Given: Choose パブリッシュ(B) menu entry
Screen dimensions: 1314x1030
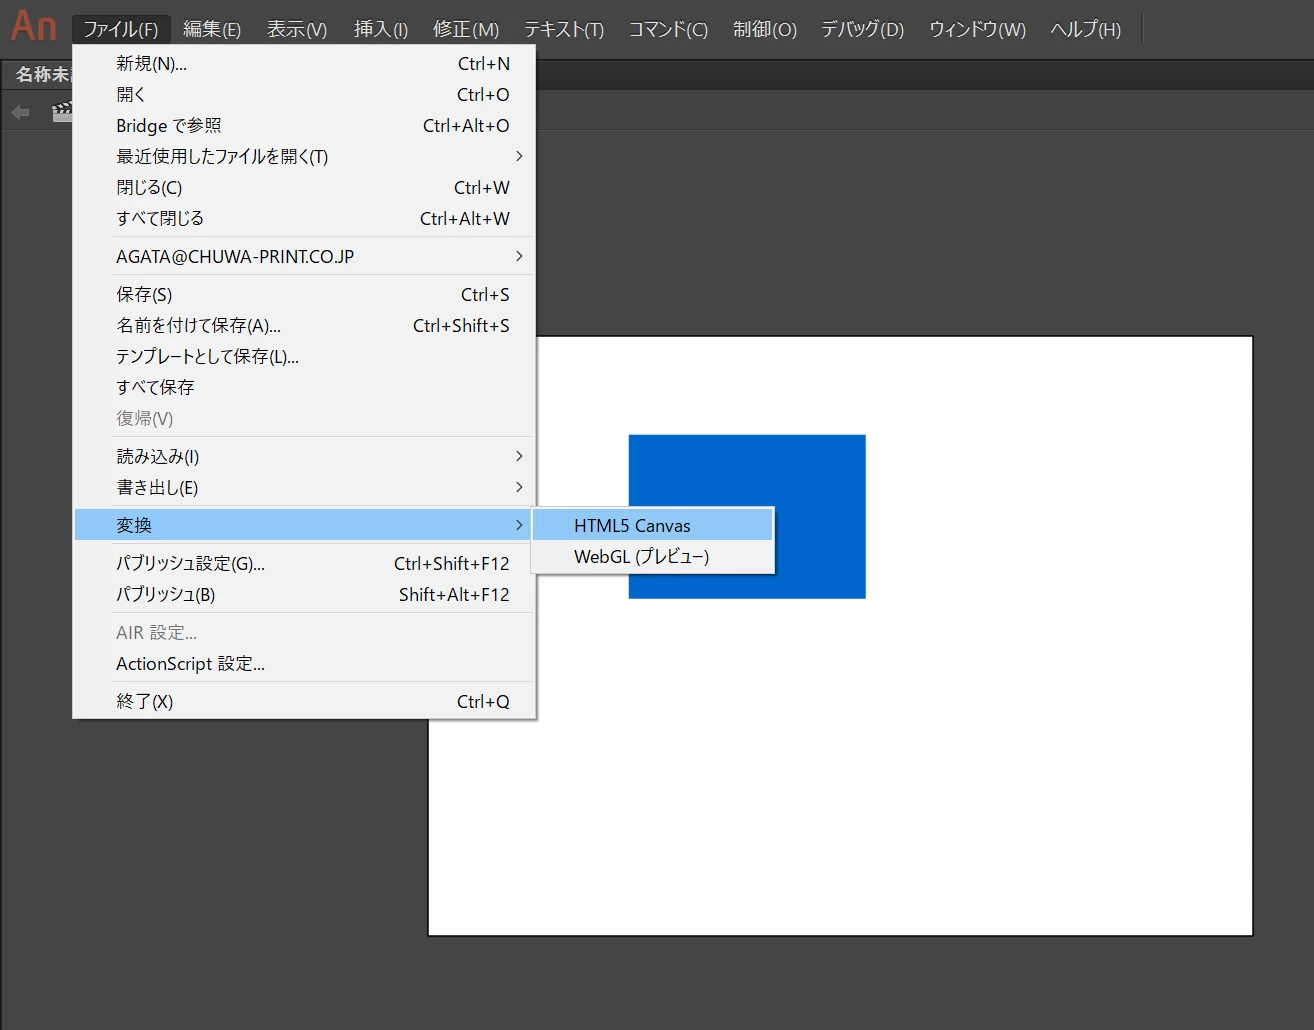Looking at the screenshot, I should pos(305,595).
